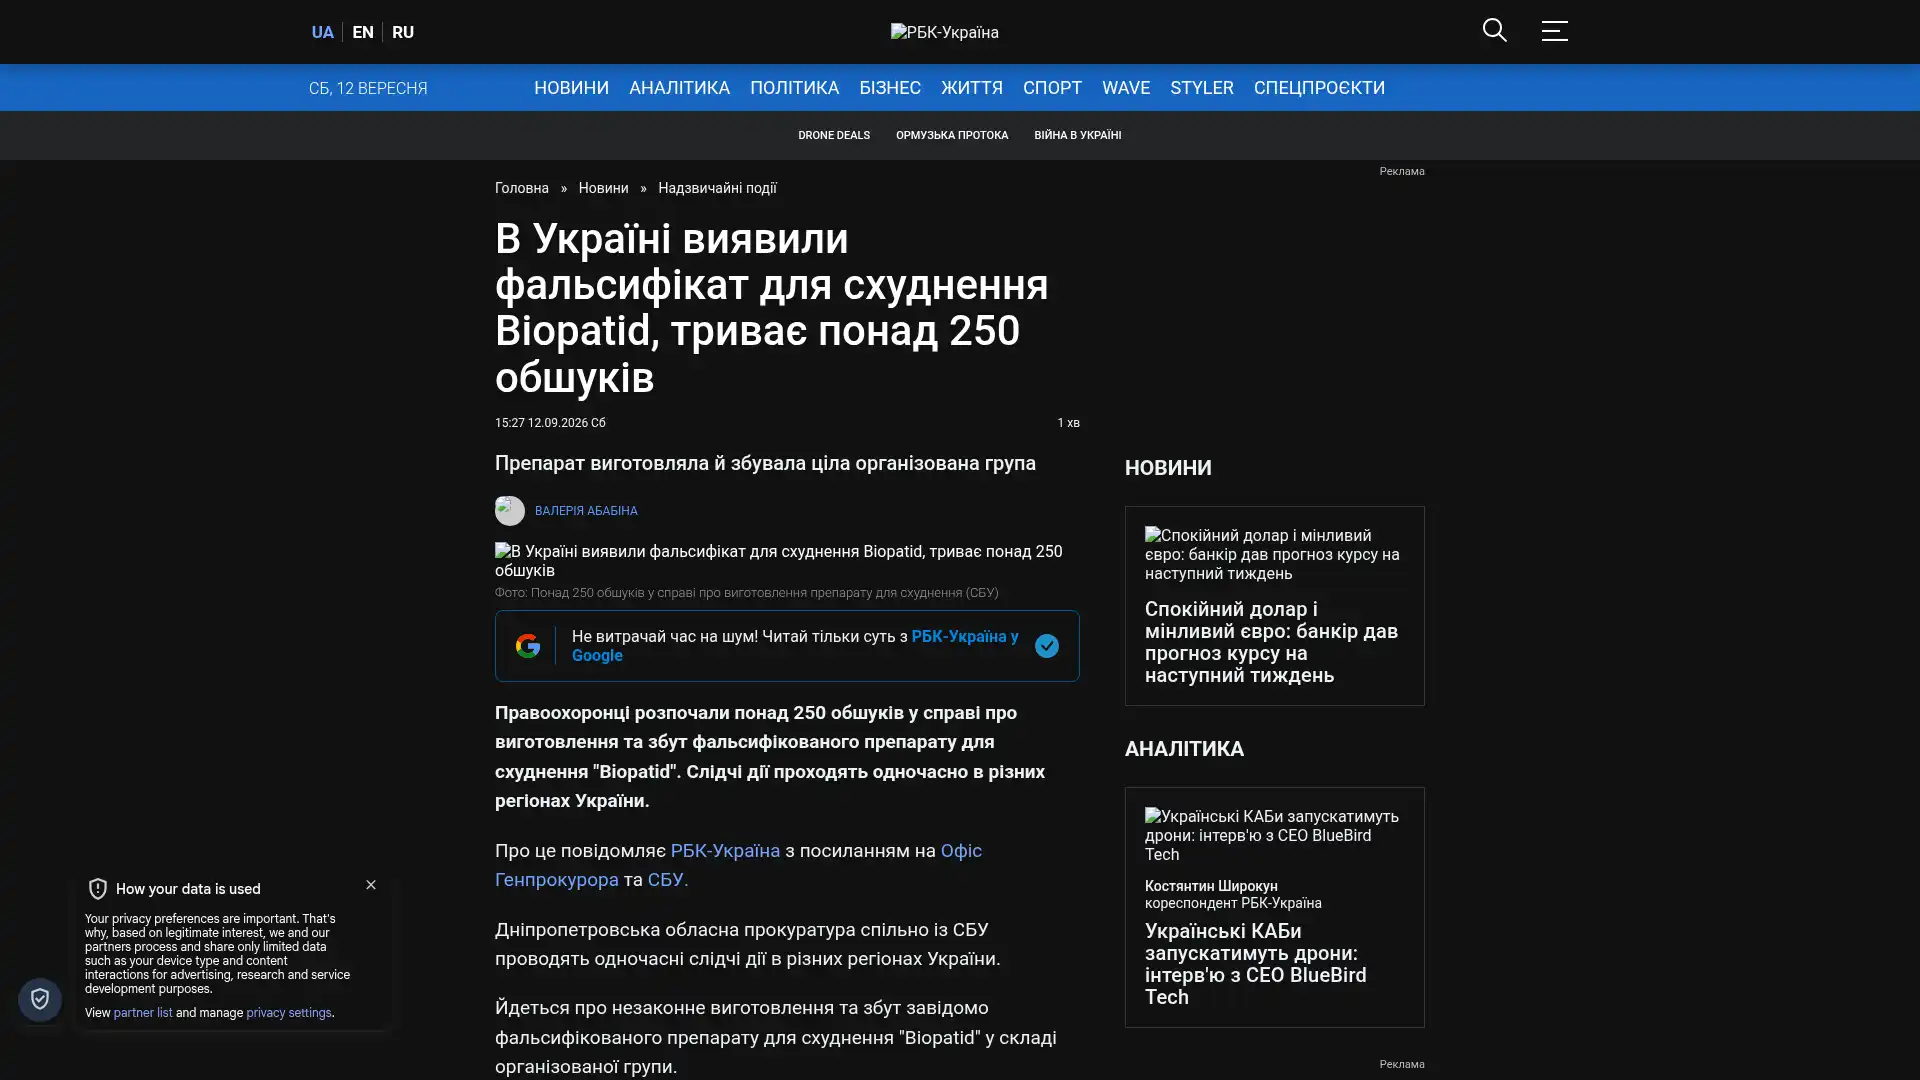Open the ПОЛІТИКА navigation section
1920x1080 pixels.
click(x=794, y=88)
